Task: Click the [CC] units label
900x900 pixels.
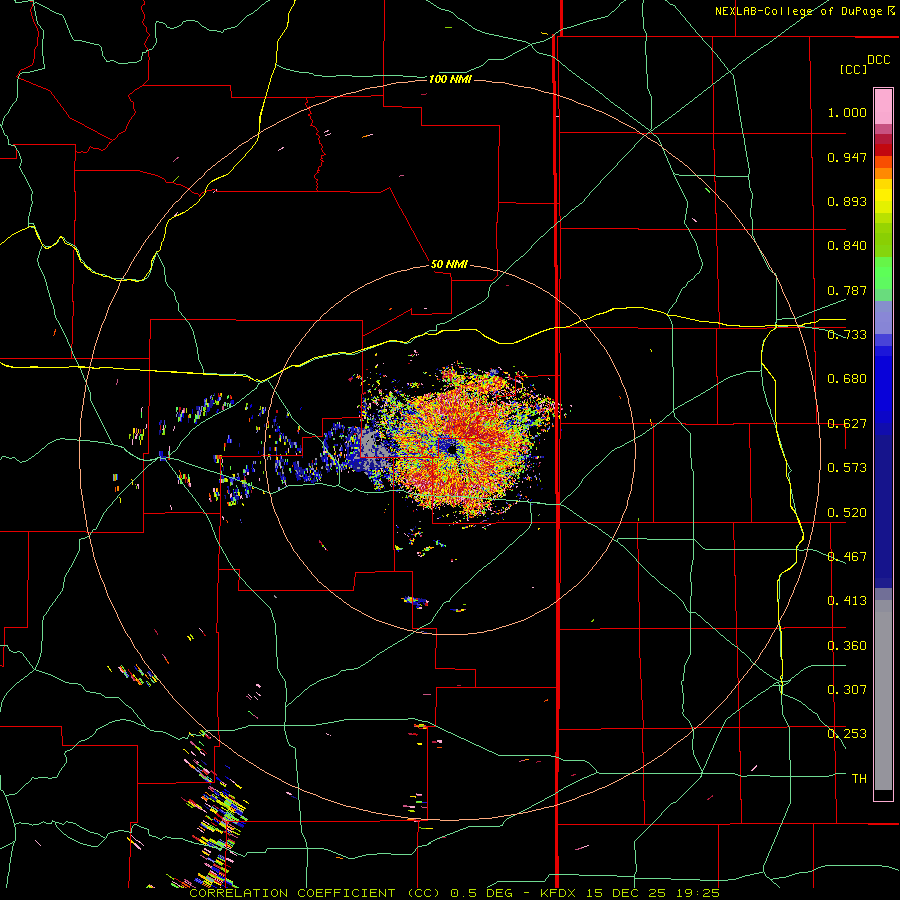Action: click(853, 69)
